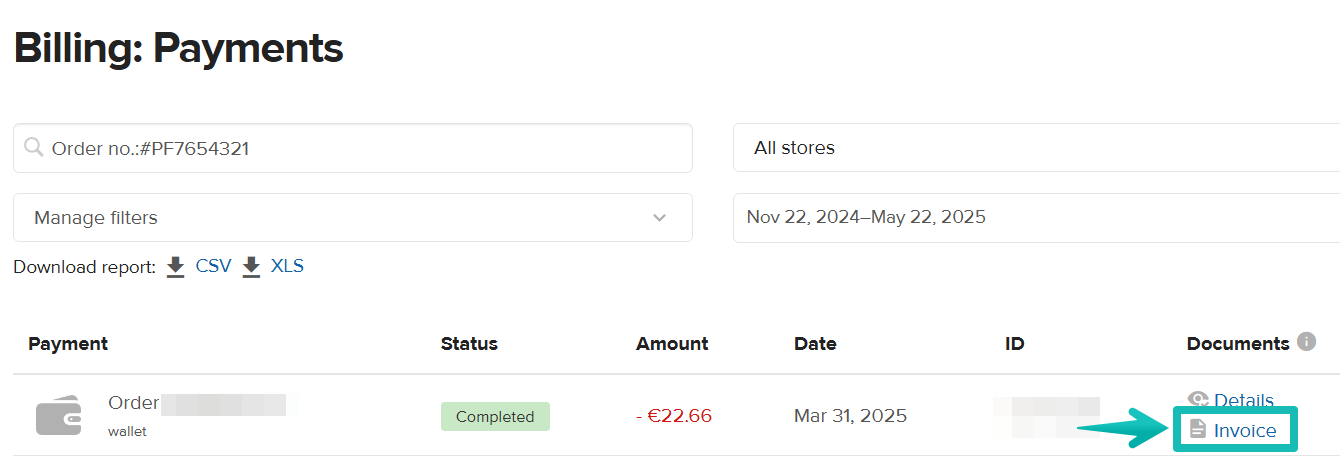The image size is (1340, 460).
Task: Click the wallet payment icon
Action: pyautogui.click(x=58, y=416)
